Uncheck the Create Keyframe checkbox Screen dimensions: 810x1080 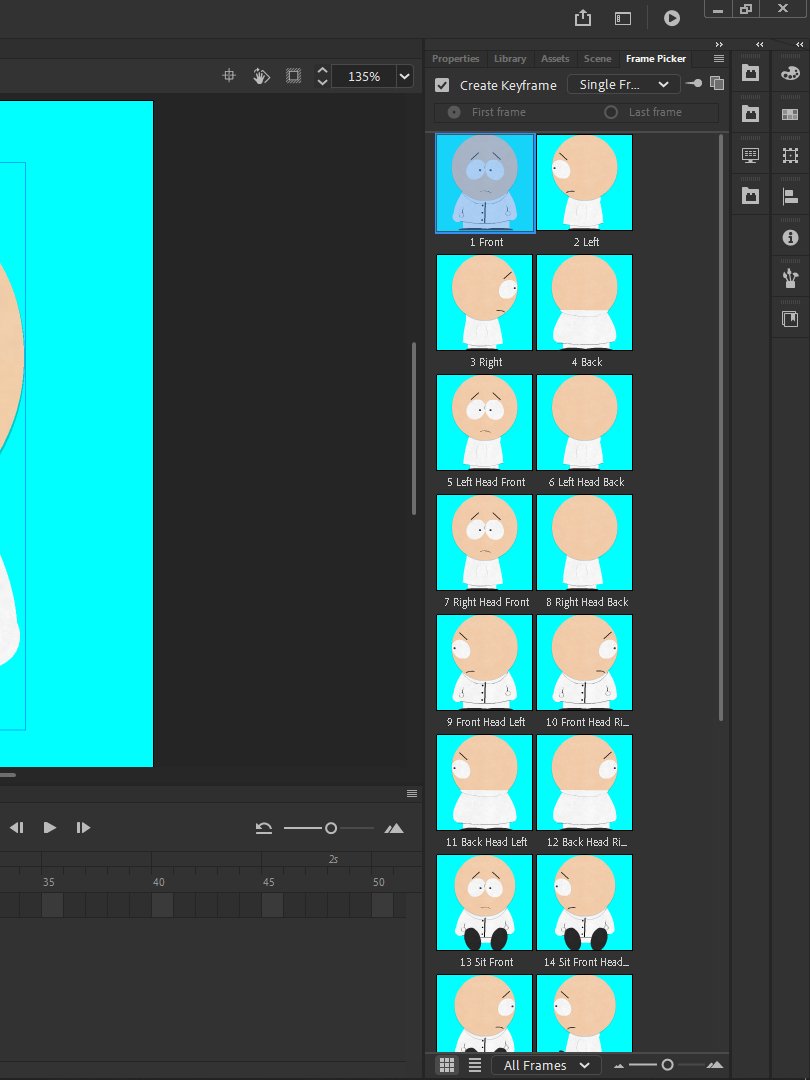(x=442, y=85)
